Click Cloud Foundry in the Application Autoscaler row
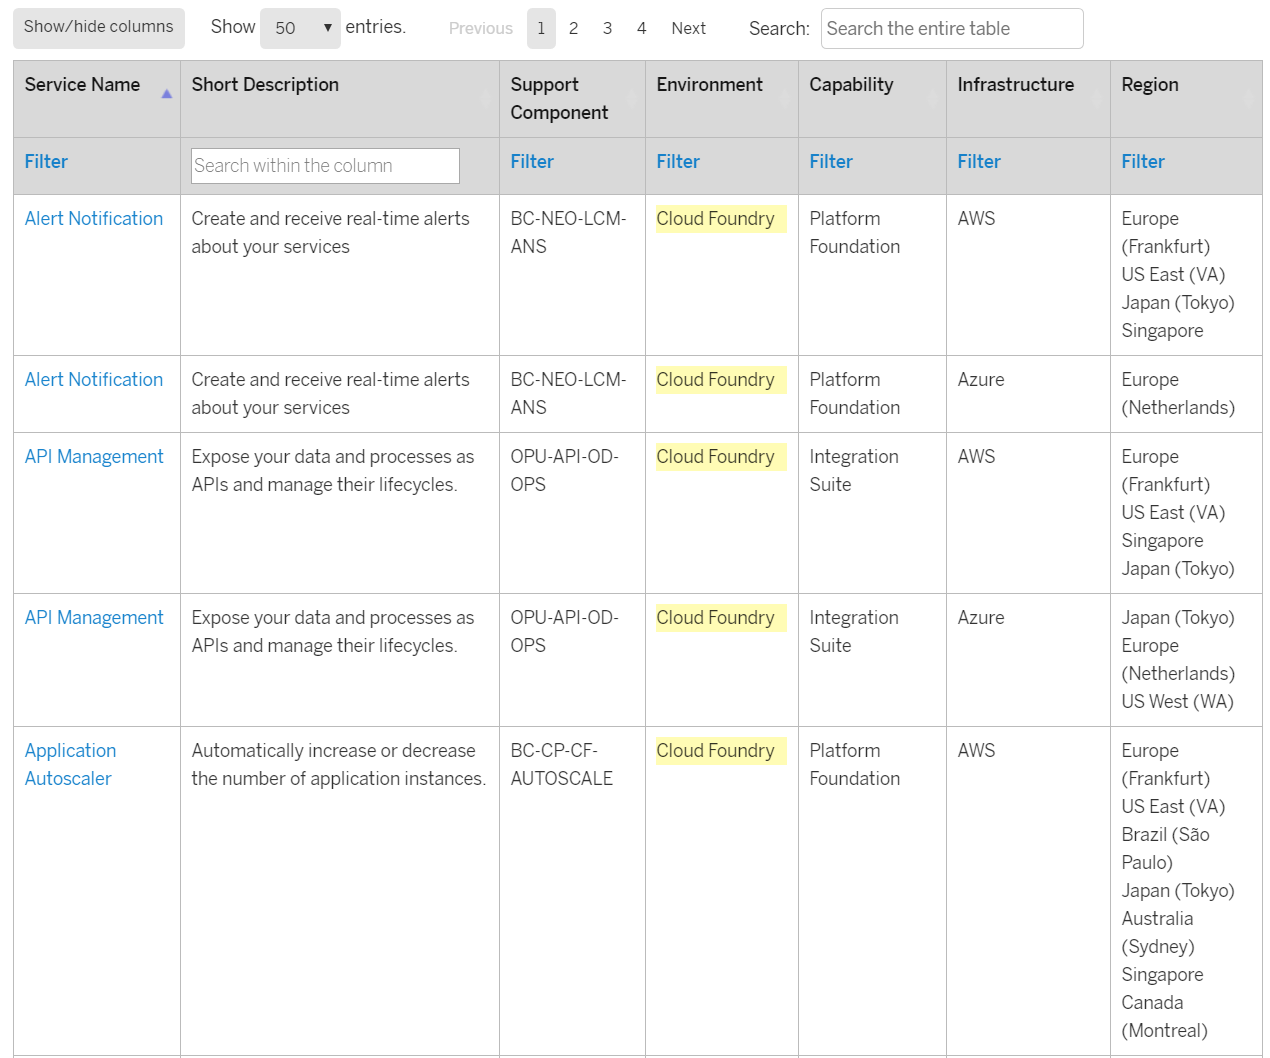The image size is (1270, 1058). [x=716, y=750]
